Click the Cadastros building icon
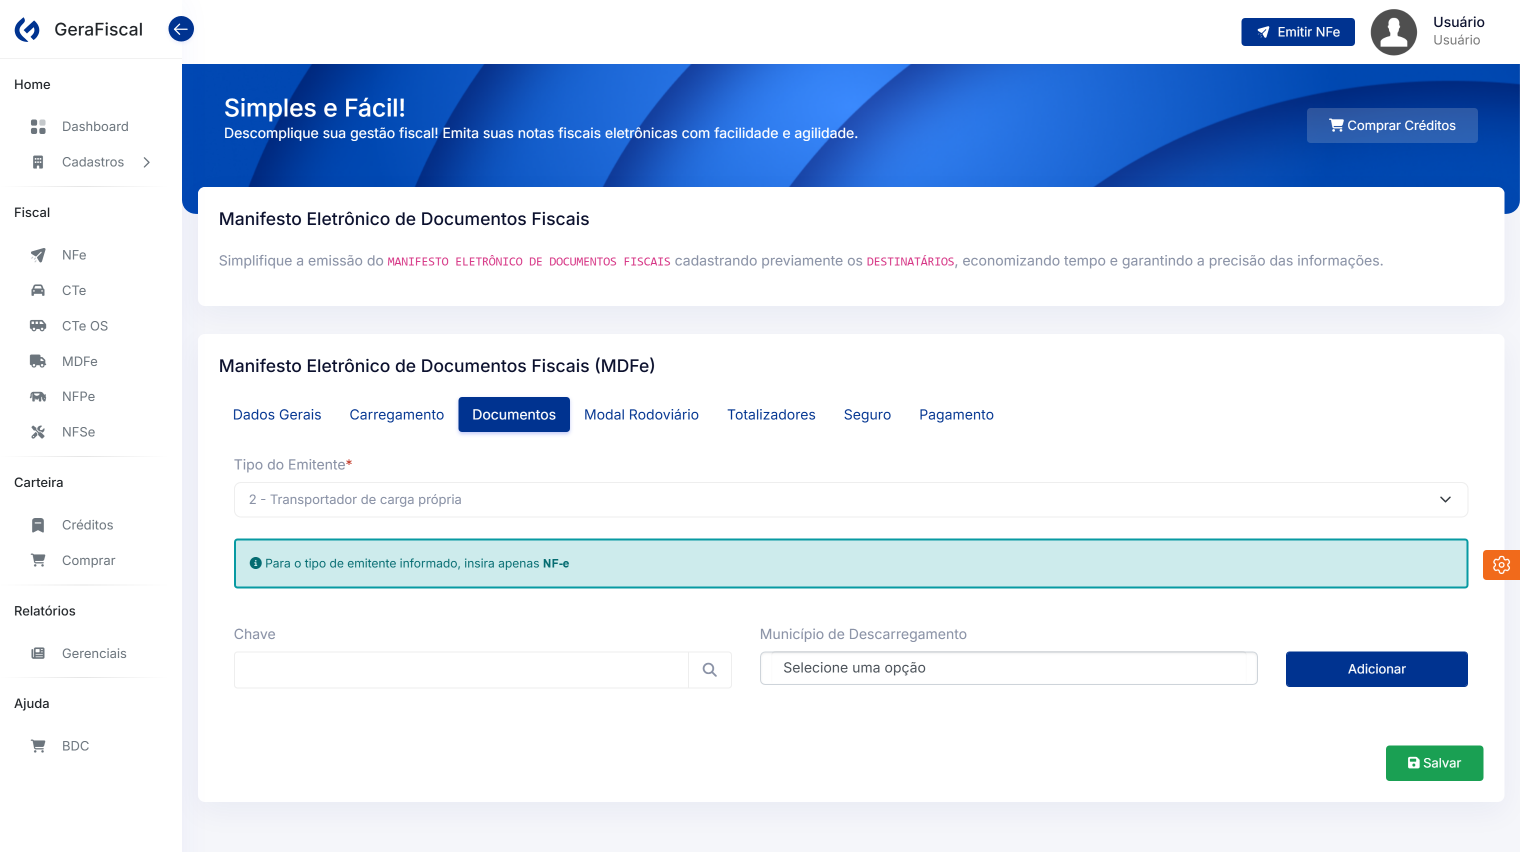 tap(38, 162)
